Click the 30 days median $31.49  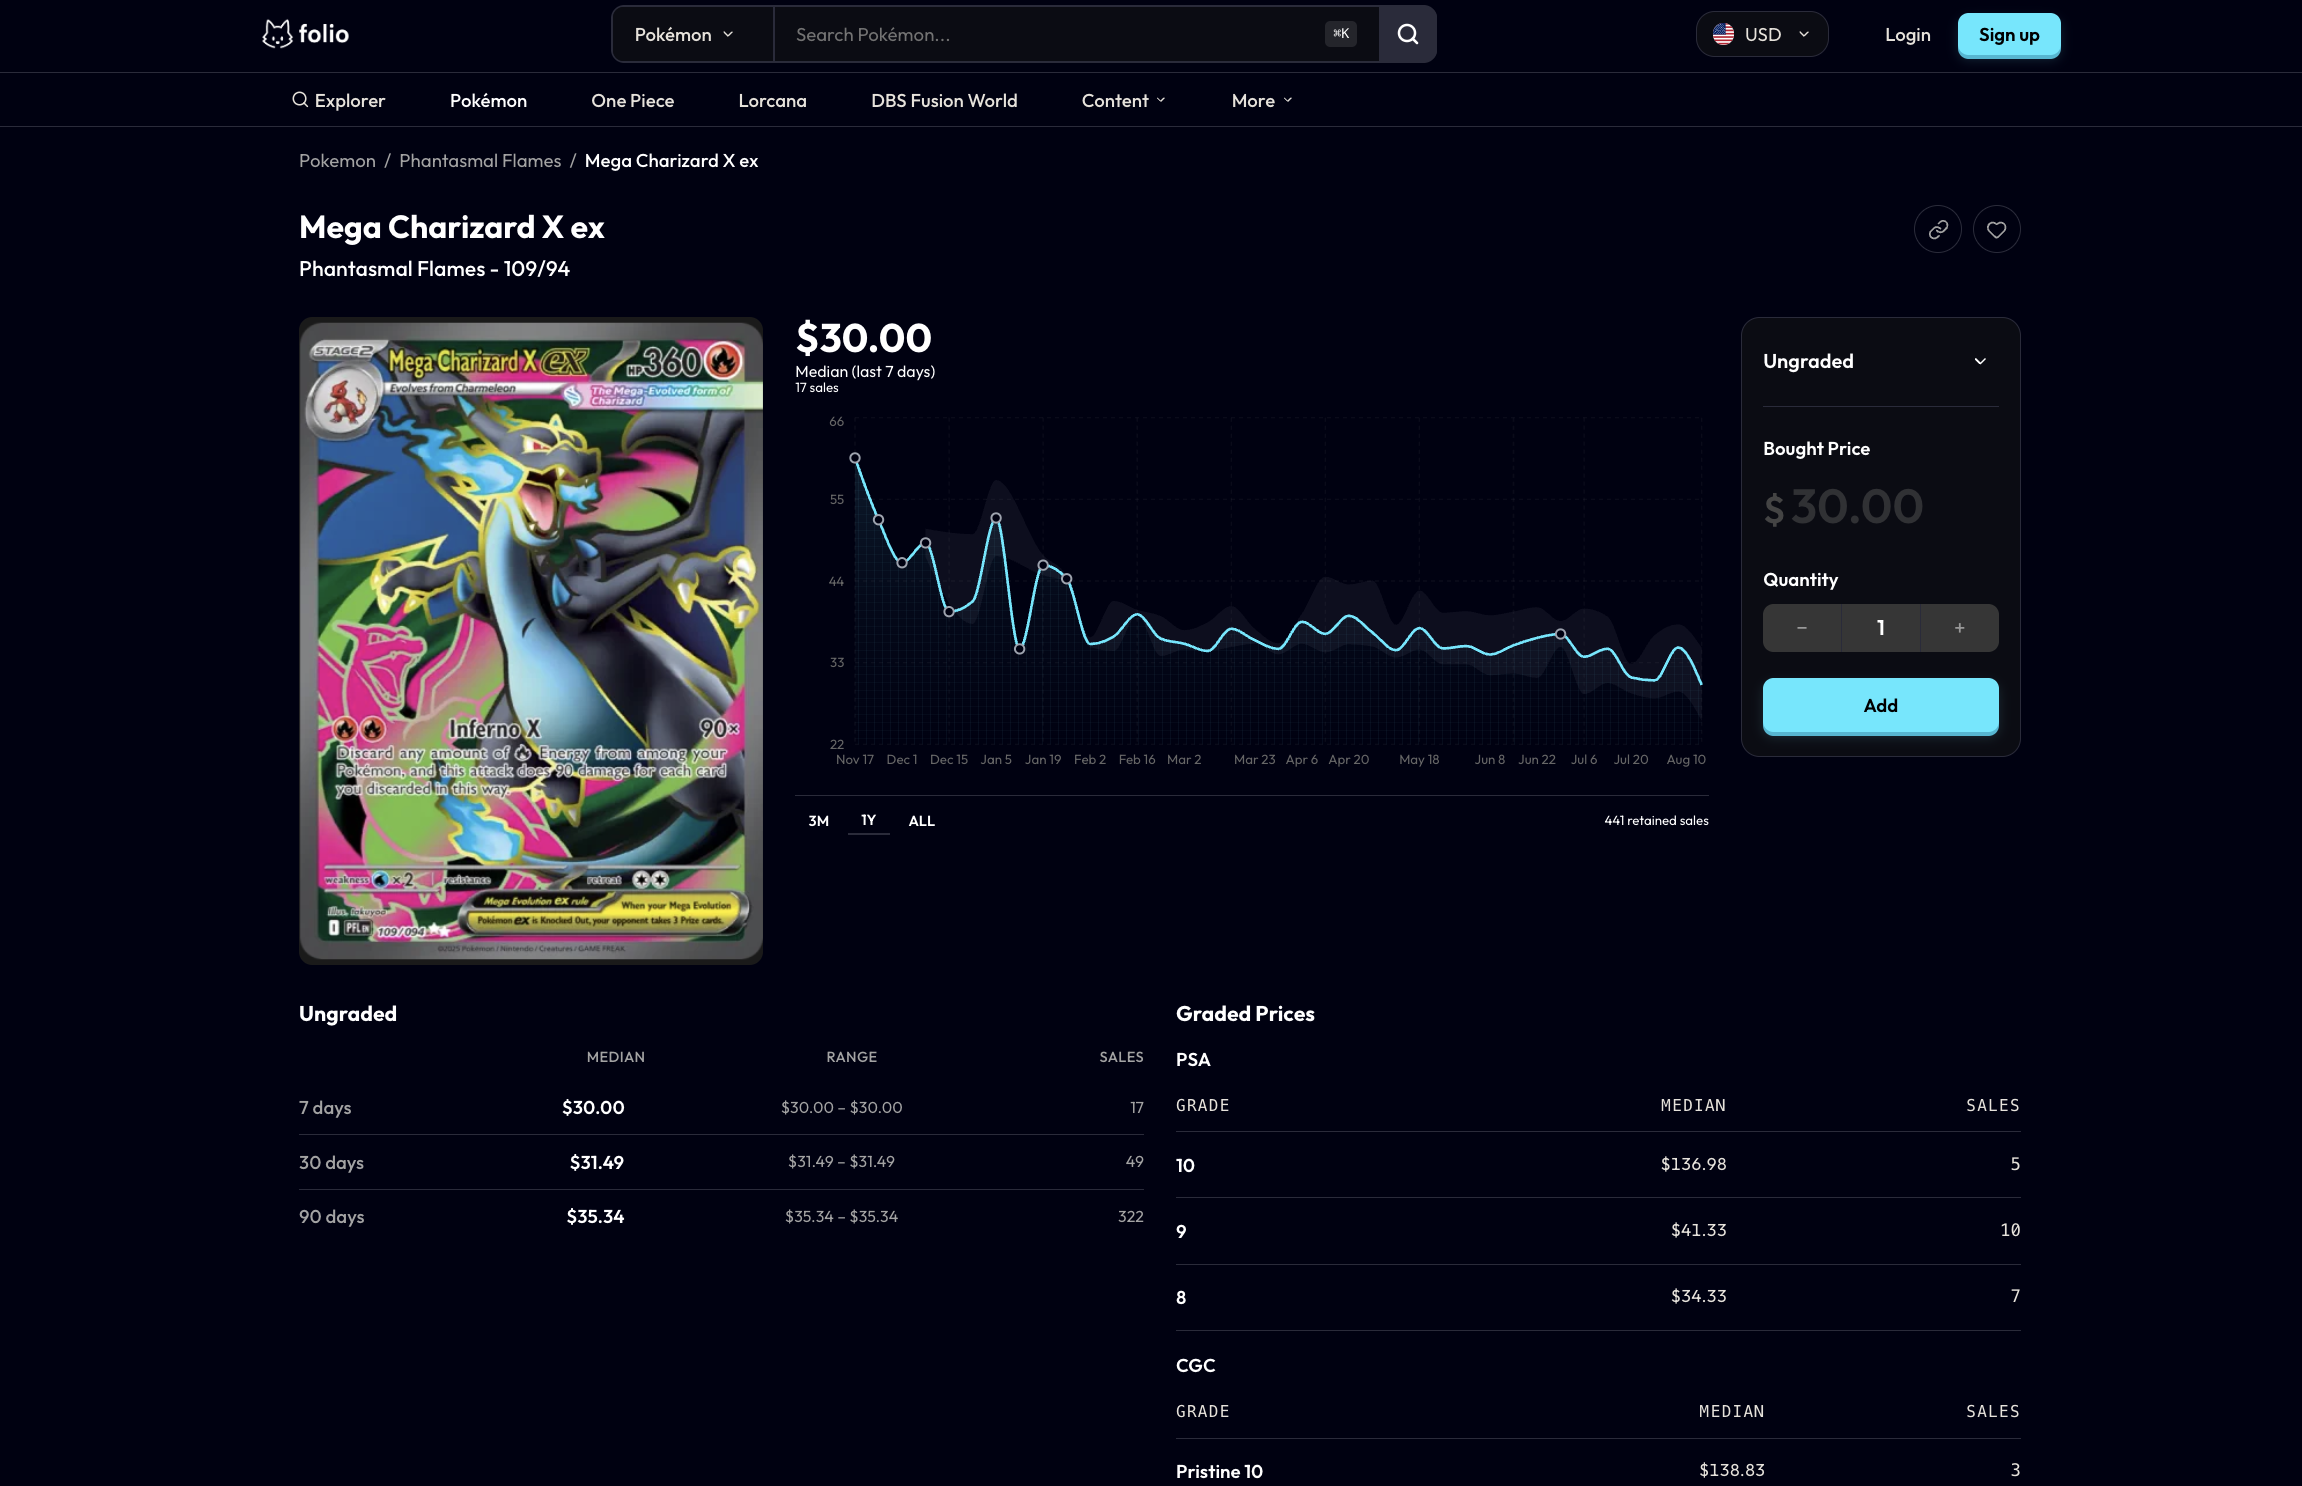596,1162
